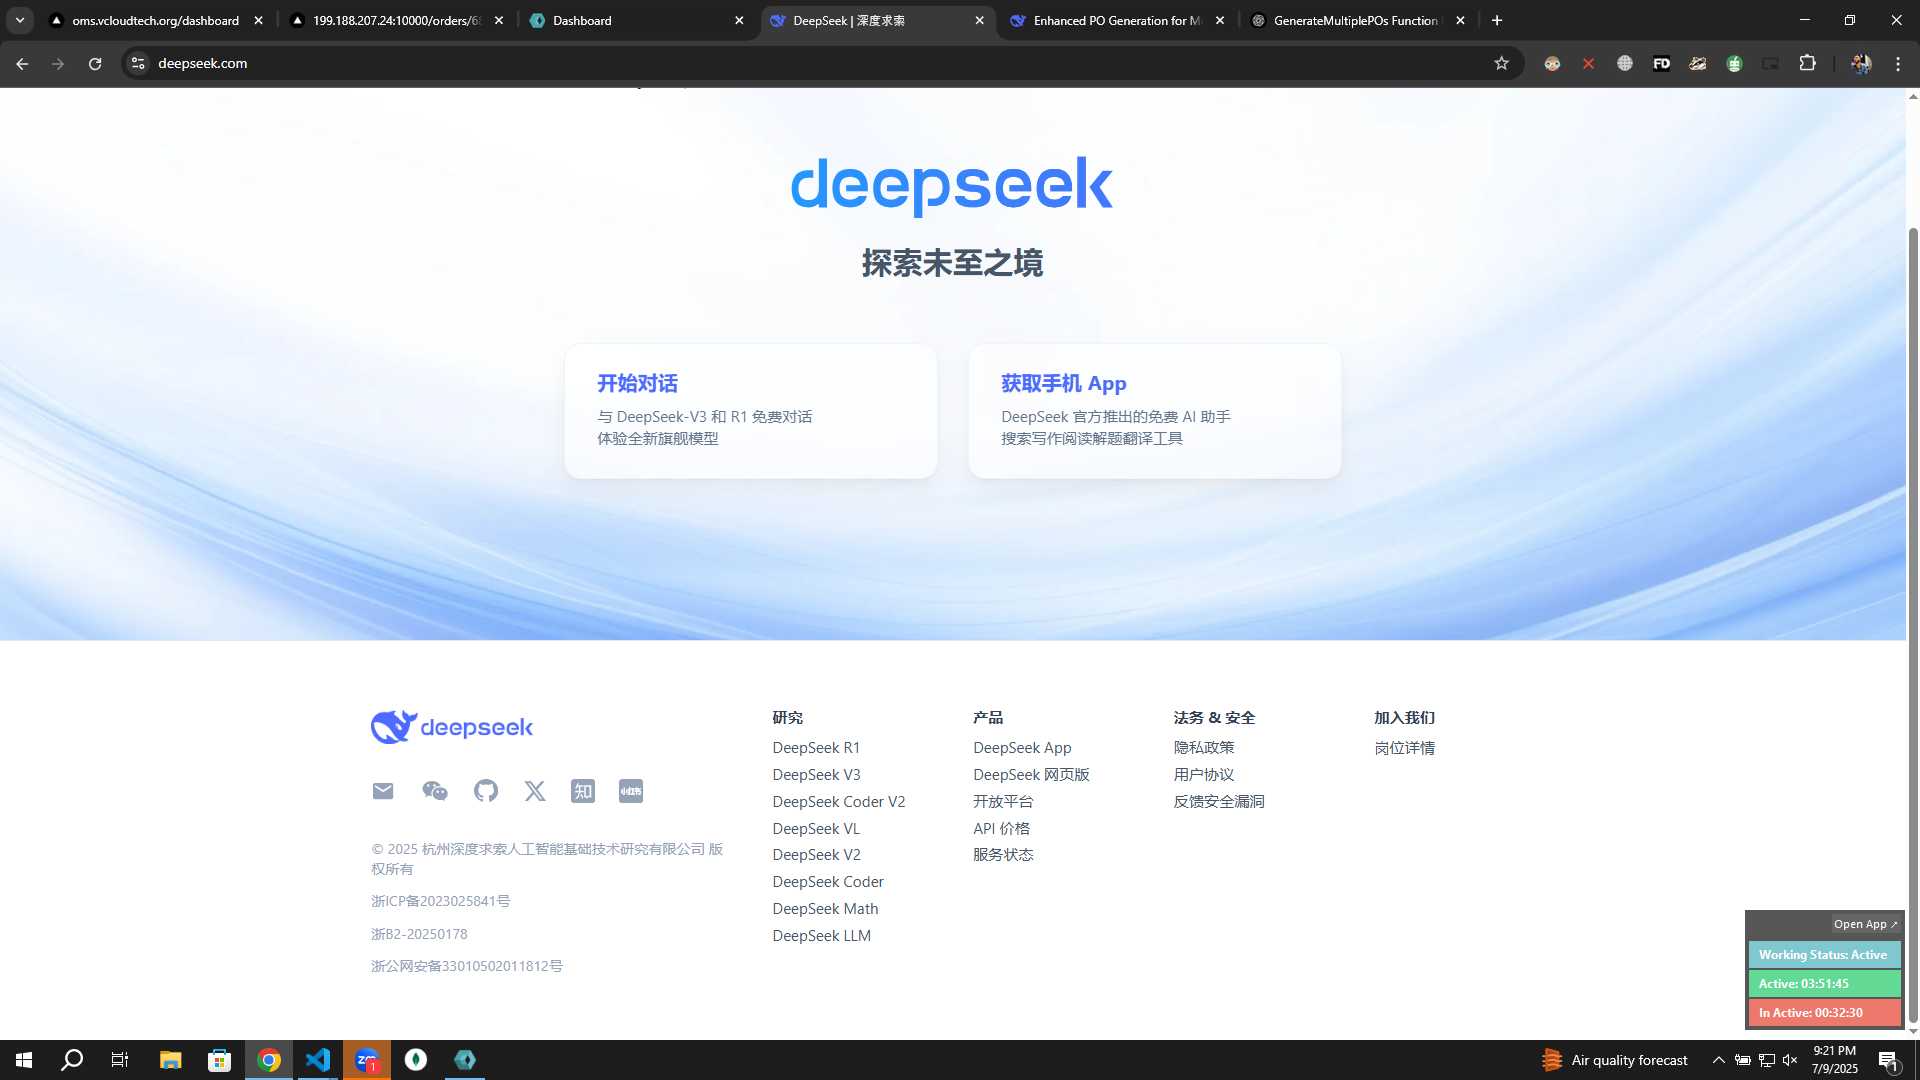Screen dimensions: 1920x1080
Task: Open DeepSeek X (Twitter) icon
Action: click(535, 791)
